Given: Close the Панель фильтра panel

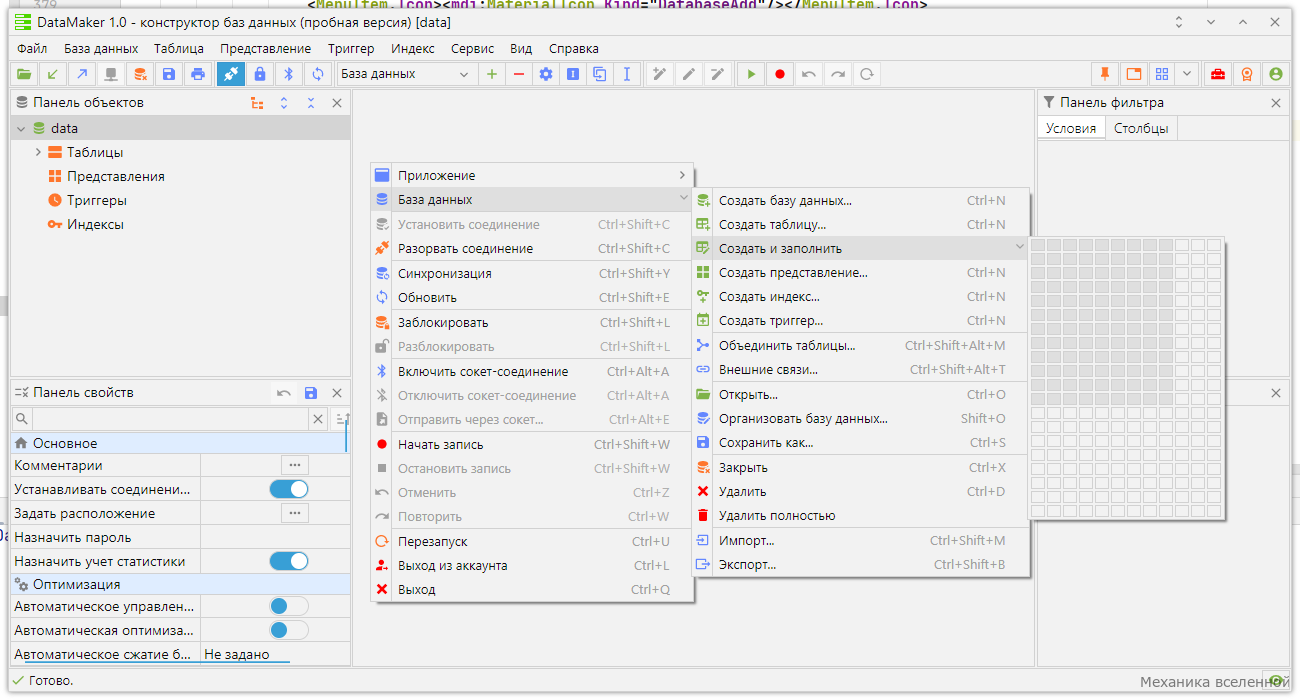Looking at the screenshot, I should pos(1276,103).
